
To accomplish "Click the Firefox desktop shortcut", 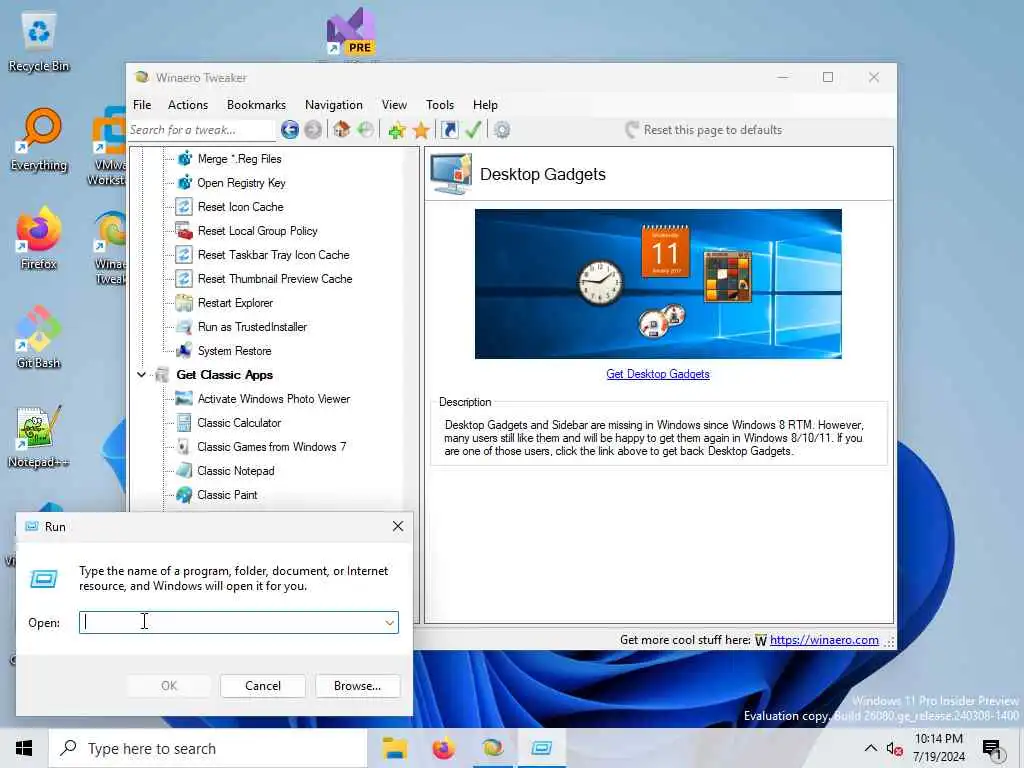I will click(x=39, y=238).
